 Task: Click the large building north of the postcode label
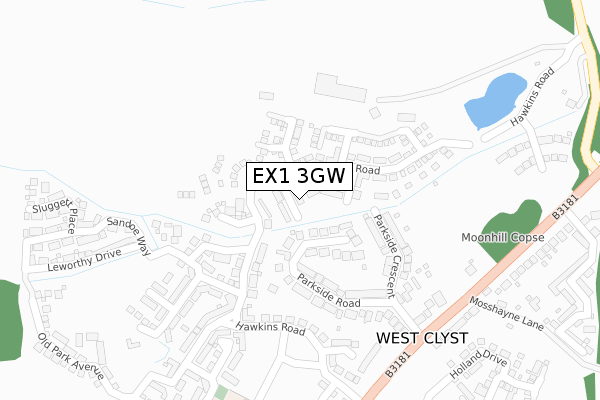pyautogui.click(x=340, y=88)
